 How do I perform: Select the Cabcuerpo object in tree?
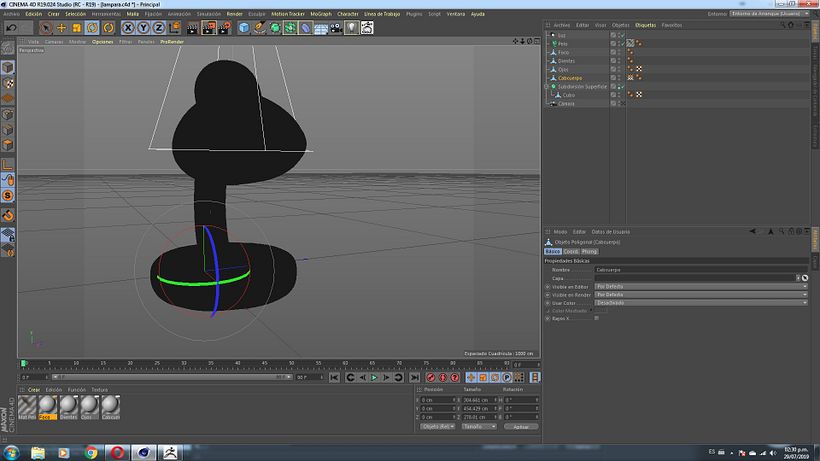(x=570, y=78)
